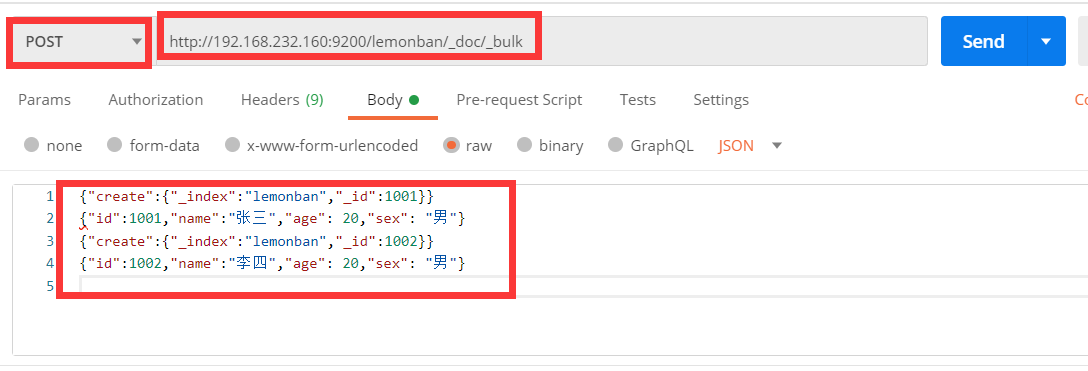Click the request URL field
Image resolution: width=1088 pixels, height=371 pixels.
(x=543, y=42)
